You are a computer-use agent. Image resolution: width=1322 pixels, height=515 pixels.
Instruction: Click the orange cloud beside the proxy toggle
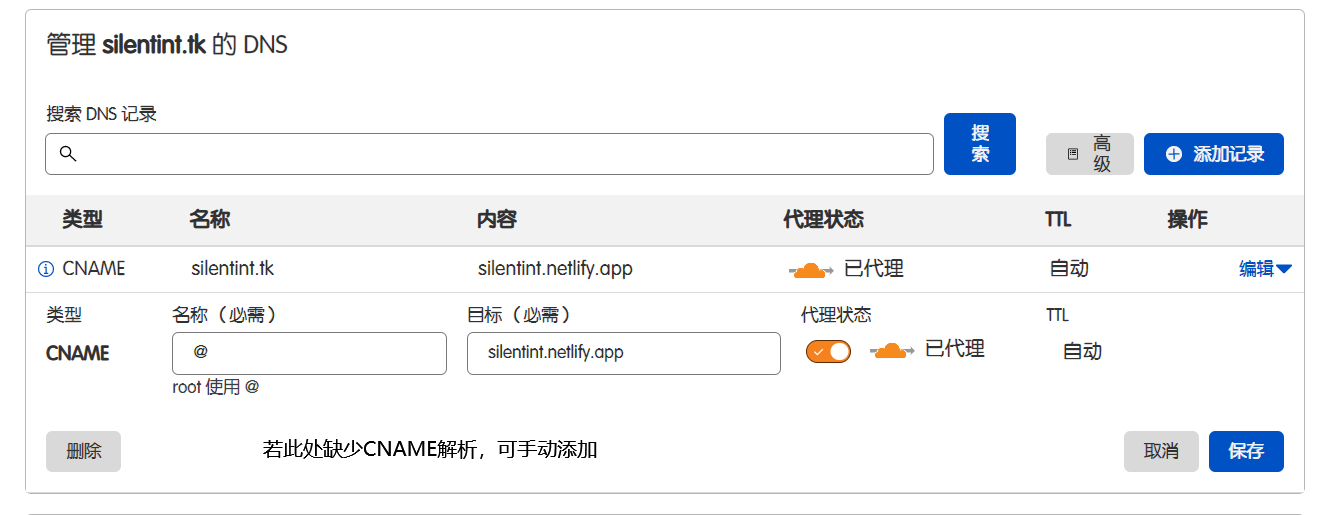(892, 350)
